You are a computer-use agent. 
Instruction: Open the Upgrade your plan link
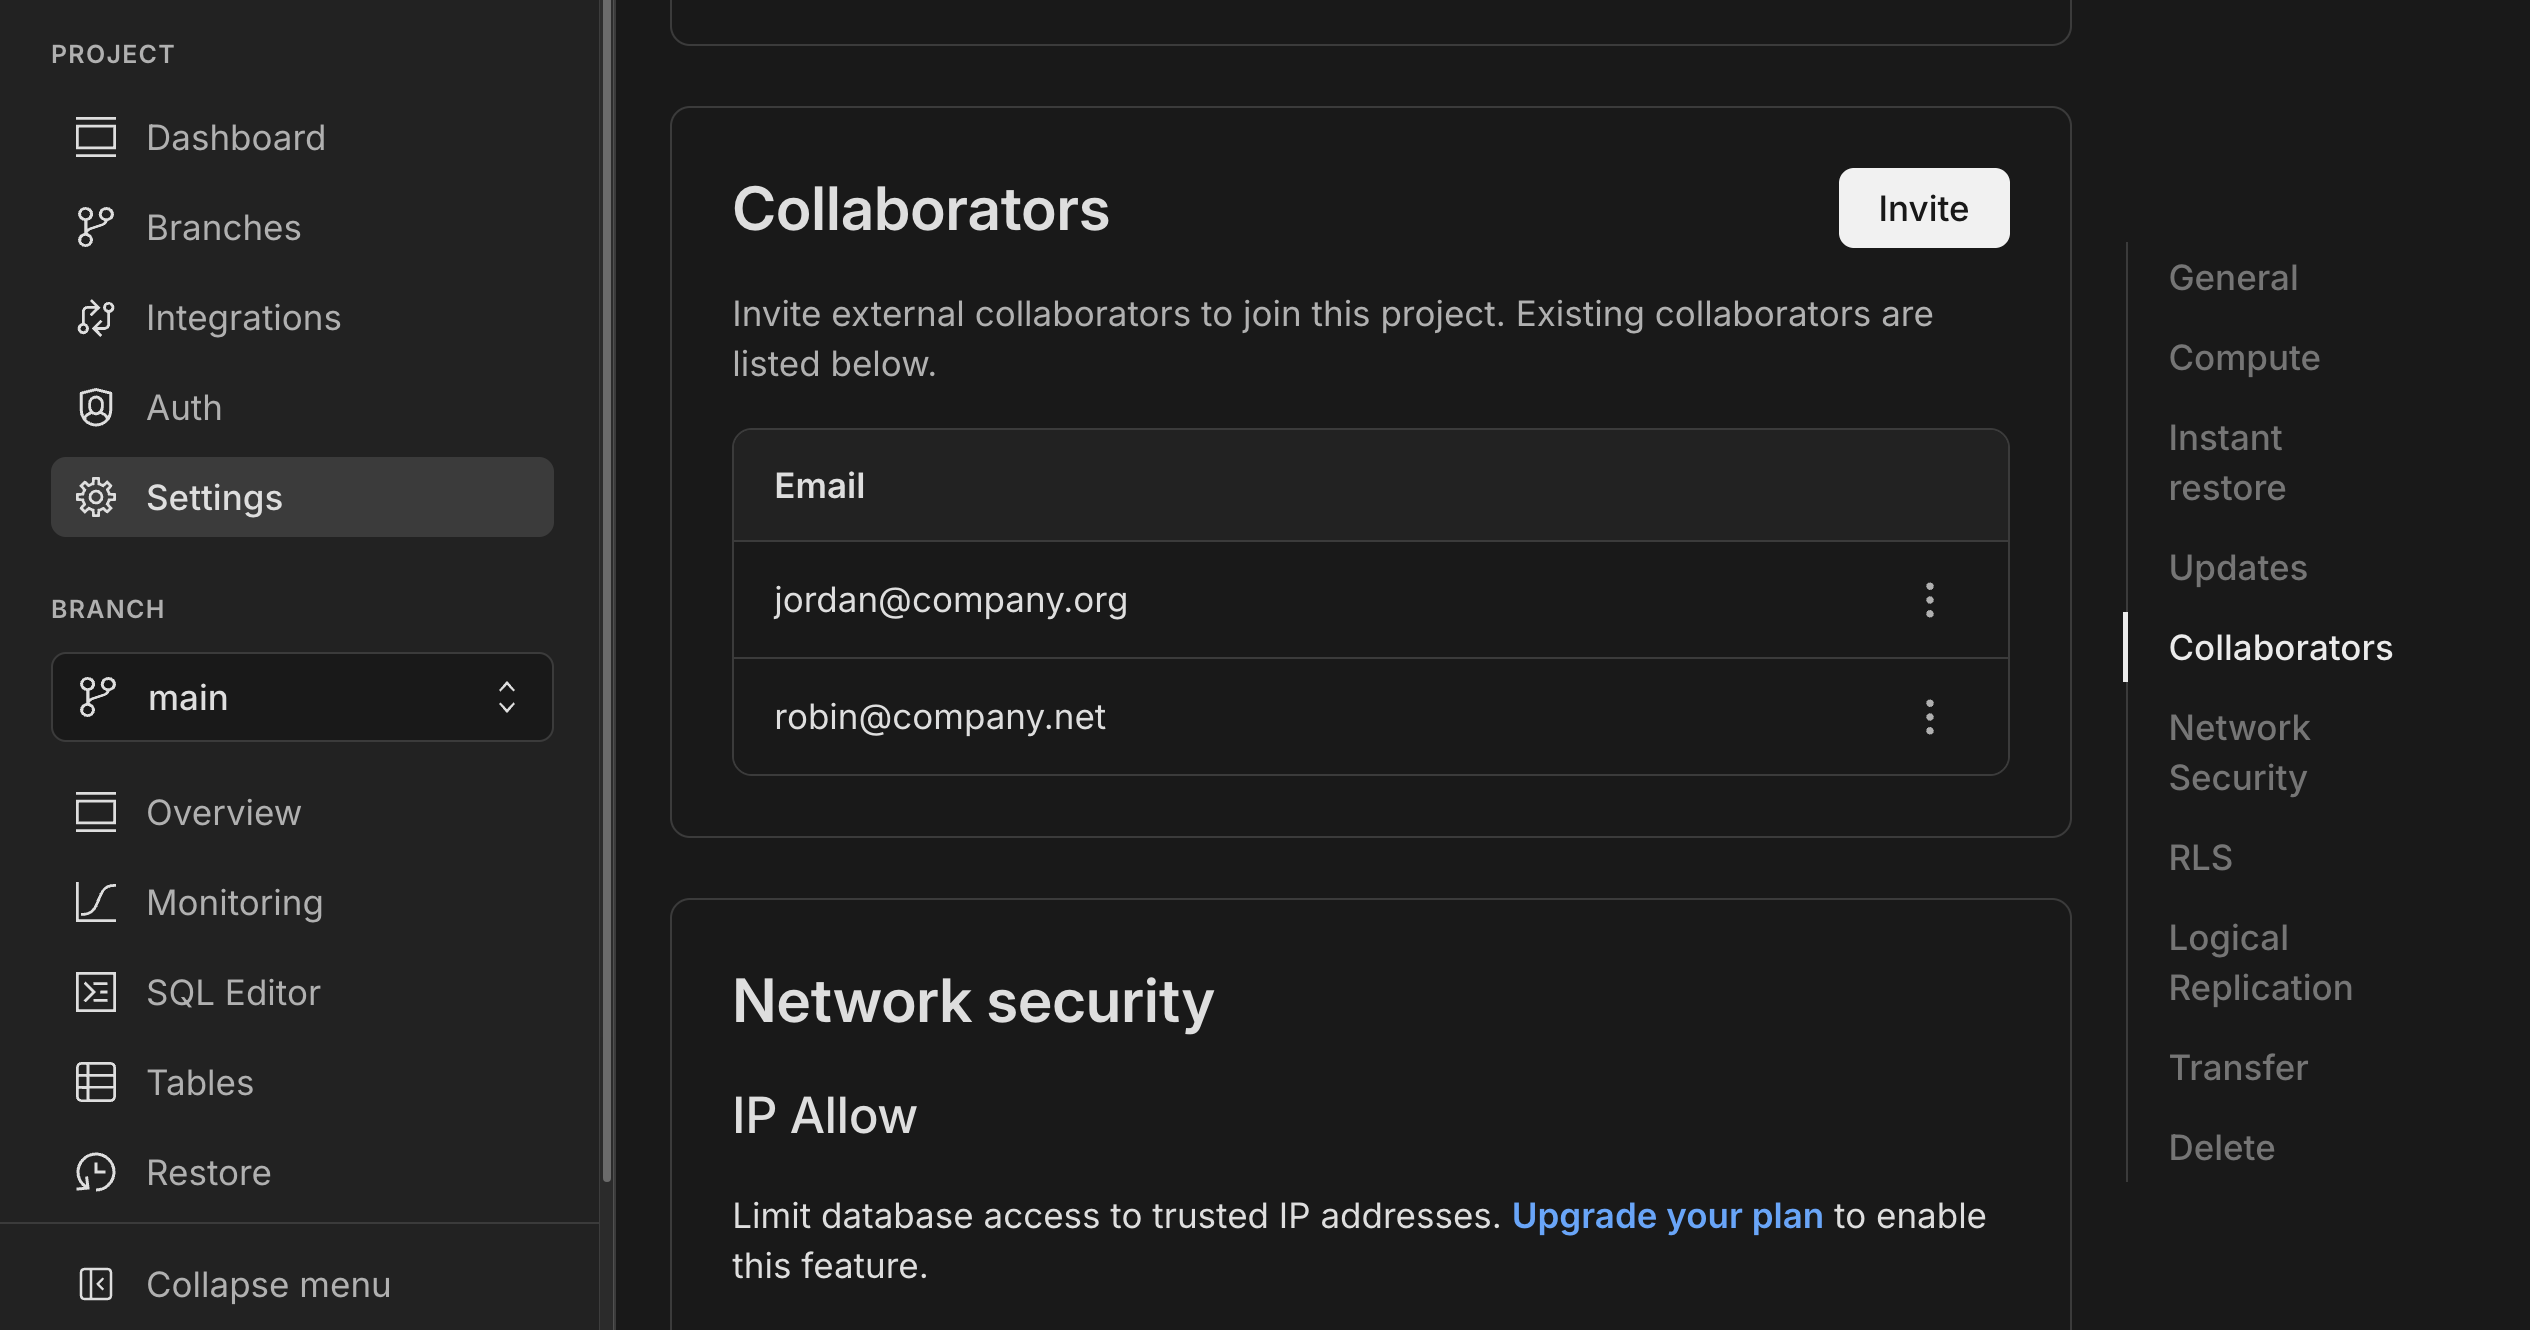(1668, 1215)
